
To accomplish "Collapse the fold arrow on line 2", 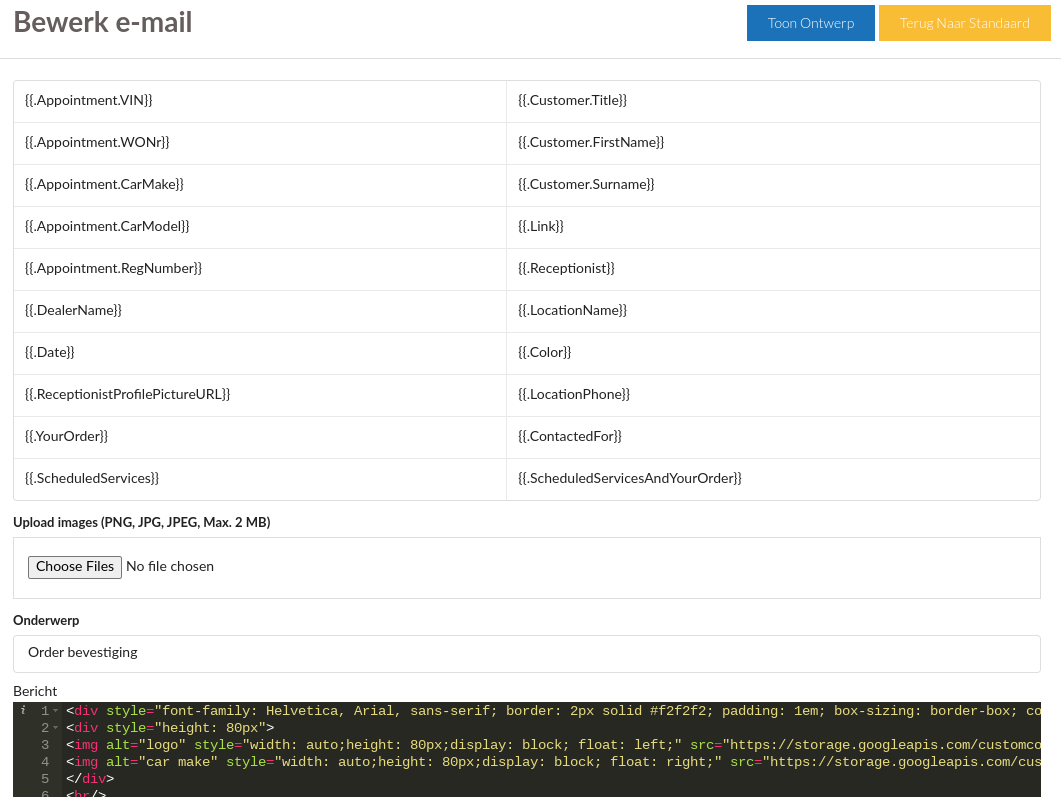I will pyautogui.click(x=55, y=728).
